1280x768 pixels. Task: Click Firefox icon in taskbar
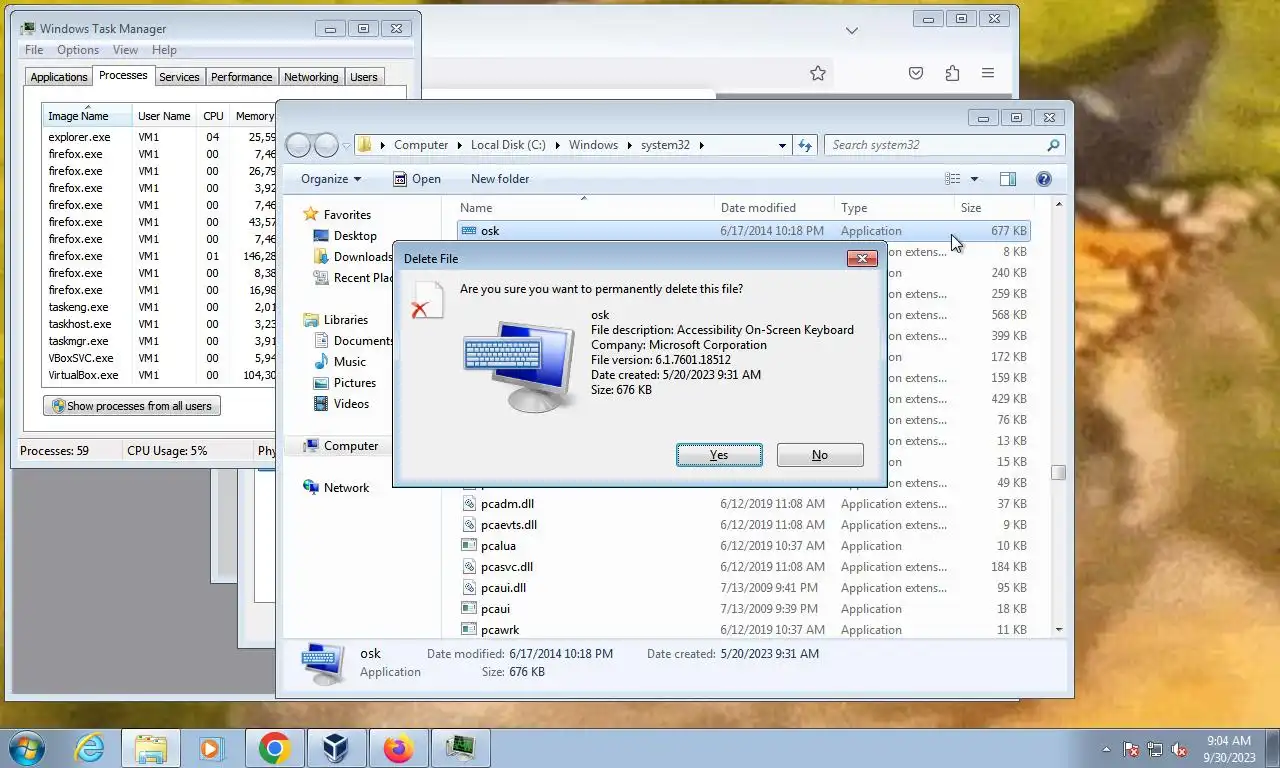pos(398,748)
